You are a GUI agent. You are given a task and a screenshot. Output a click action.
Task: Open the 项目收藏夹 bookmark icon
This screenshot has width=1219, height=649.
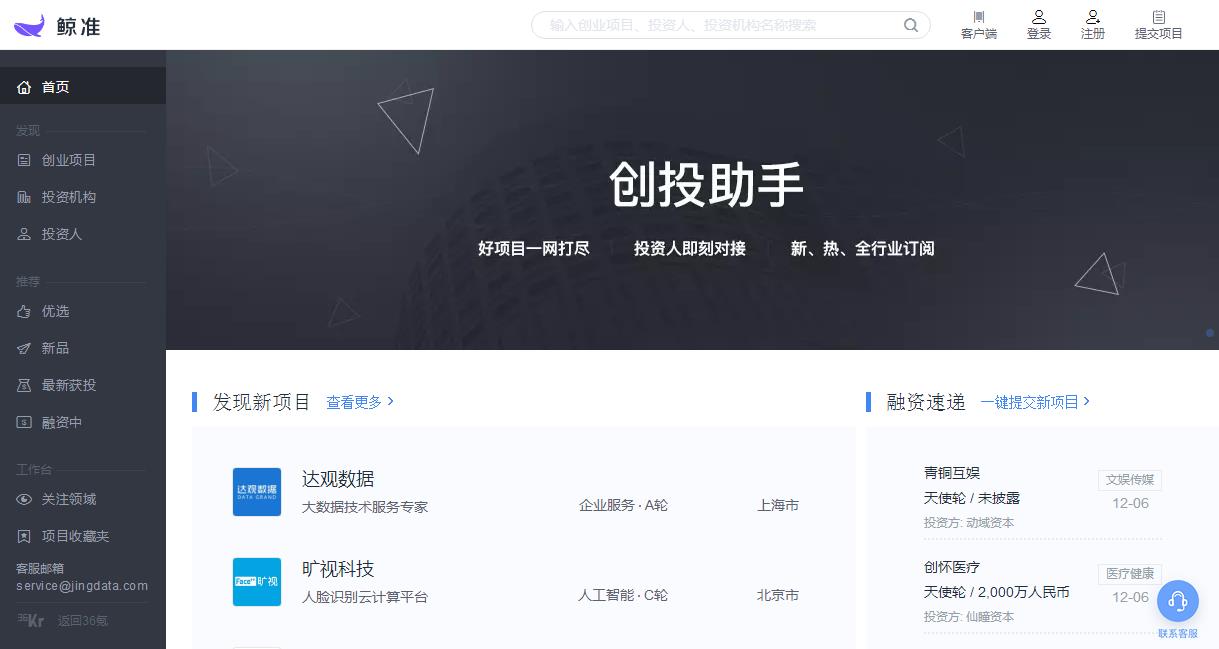coord(23,536)
